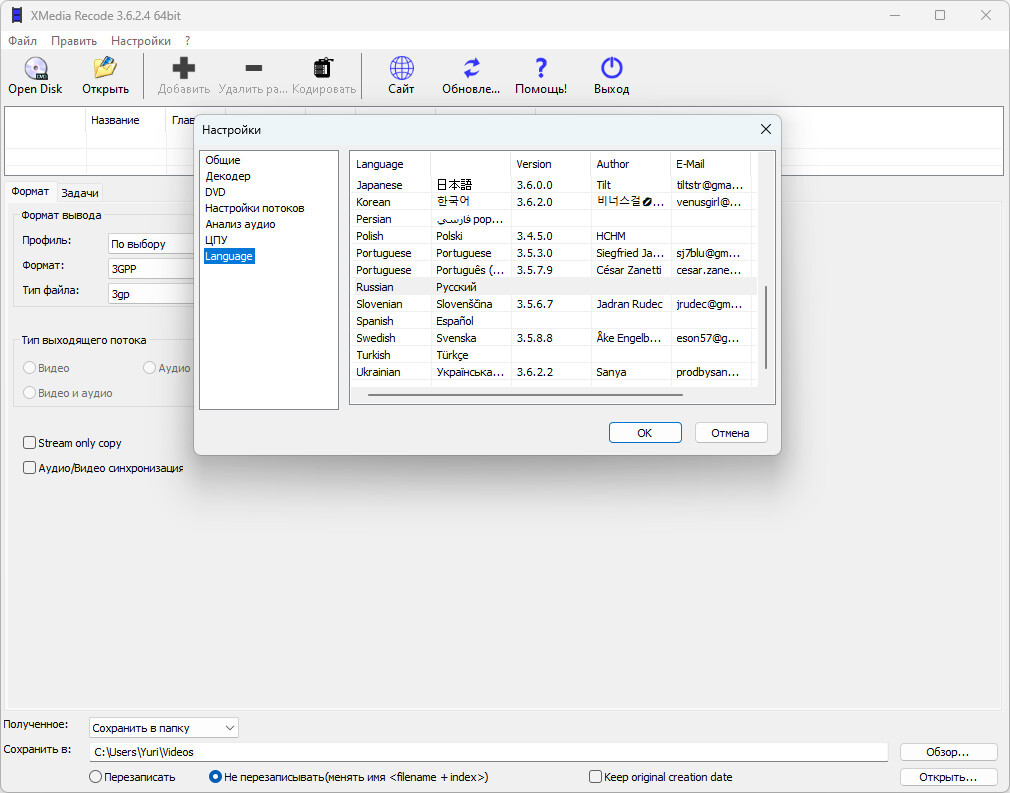This screenshot has width=1010, height=793.
Task: Open the Профиль combo box
Action: coord(150,244)
